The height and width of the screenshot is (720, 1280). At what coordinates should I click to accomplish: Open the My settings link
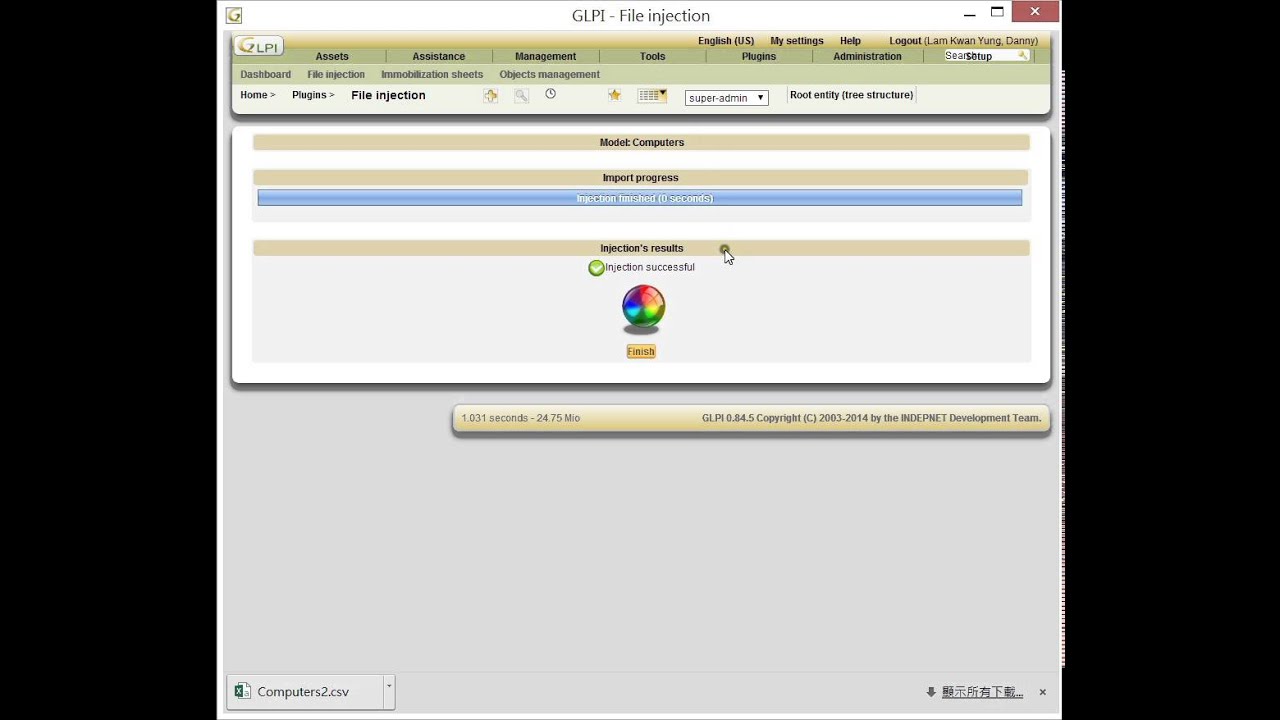(x=797, y=41)
